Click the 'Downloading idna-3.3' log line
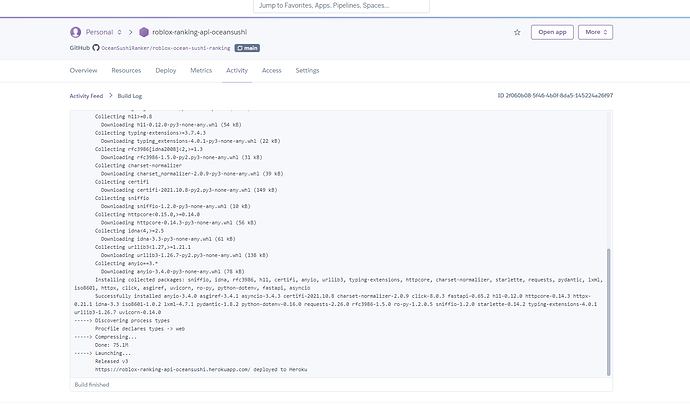 point(168,239)
